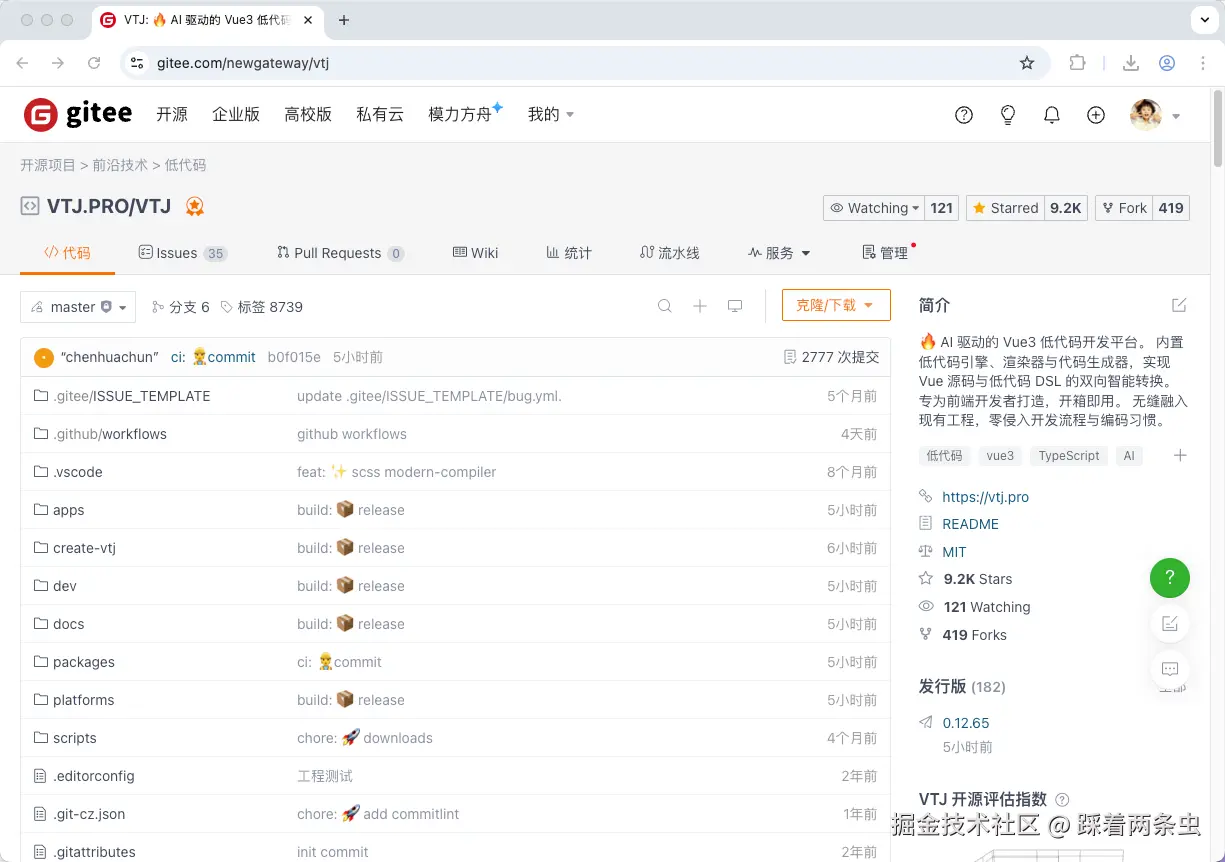Image resolution: width=1225 pixels, height=862 pixels.
Task: Open the Wiki tab
Action: [x=476, y=253]
